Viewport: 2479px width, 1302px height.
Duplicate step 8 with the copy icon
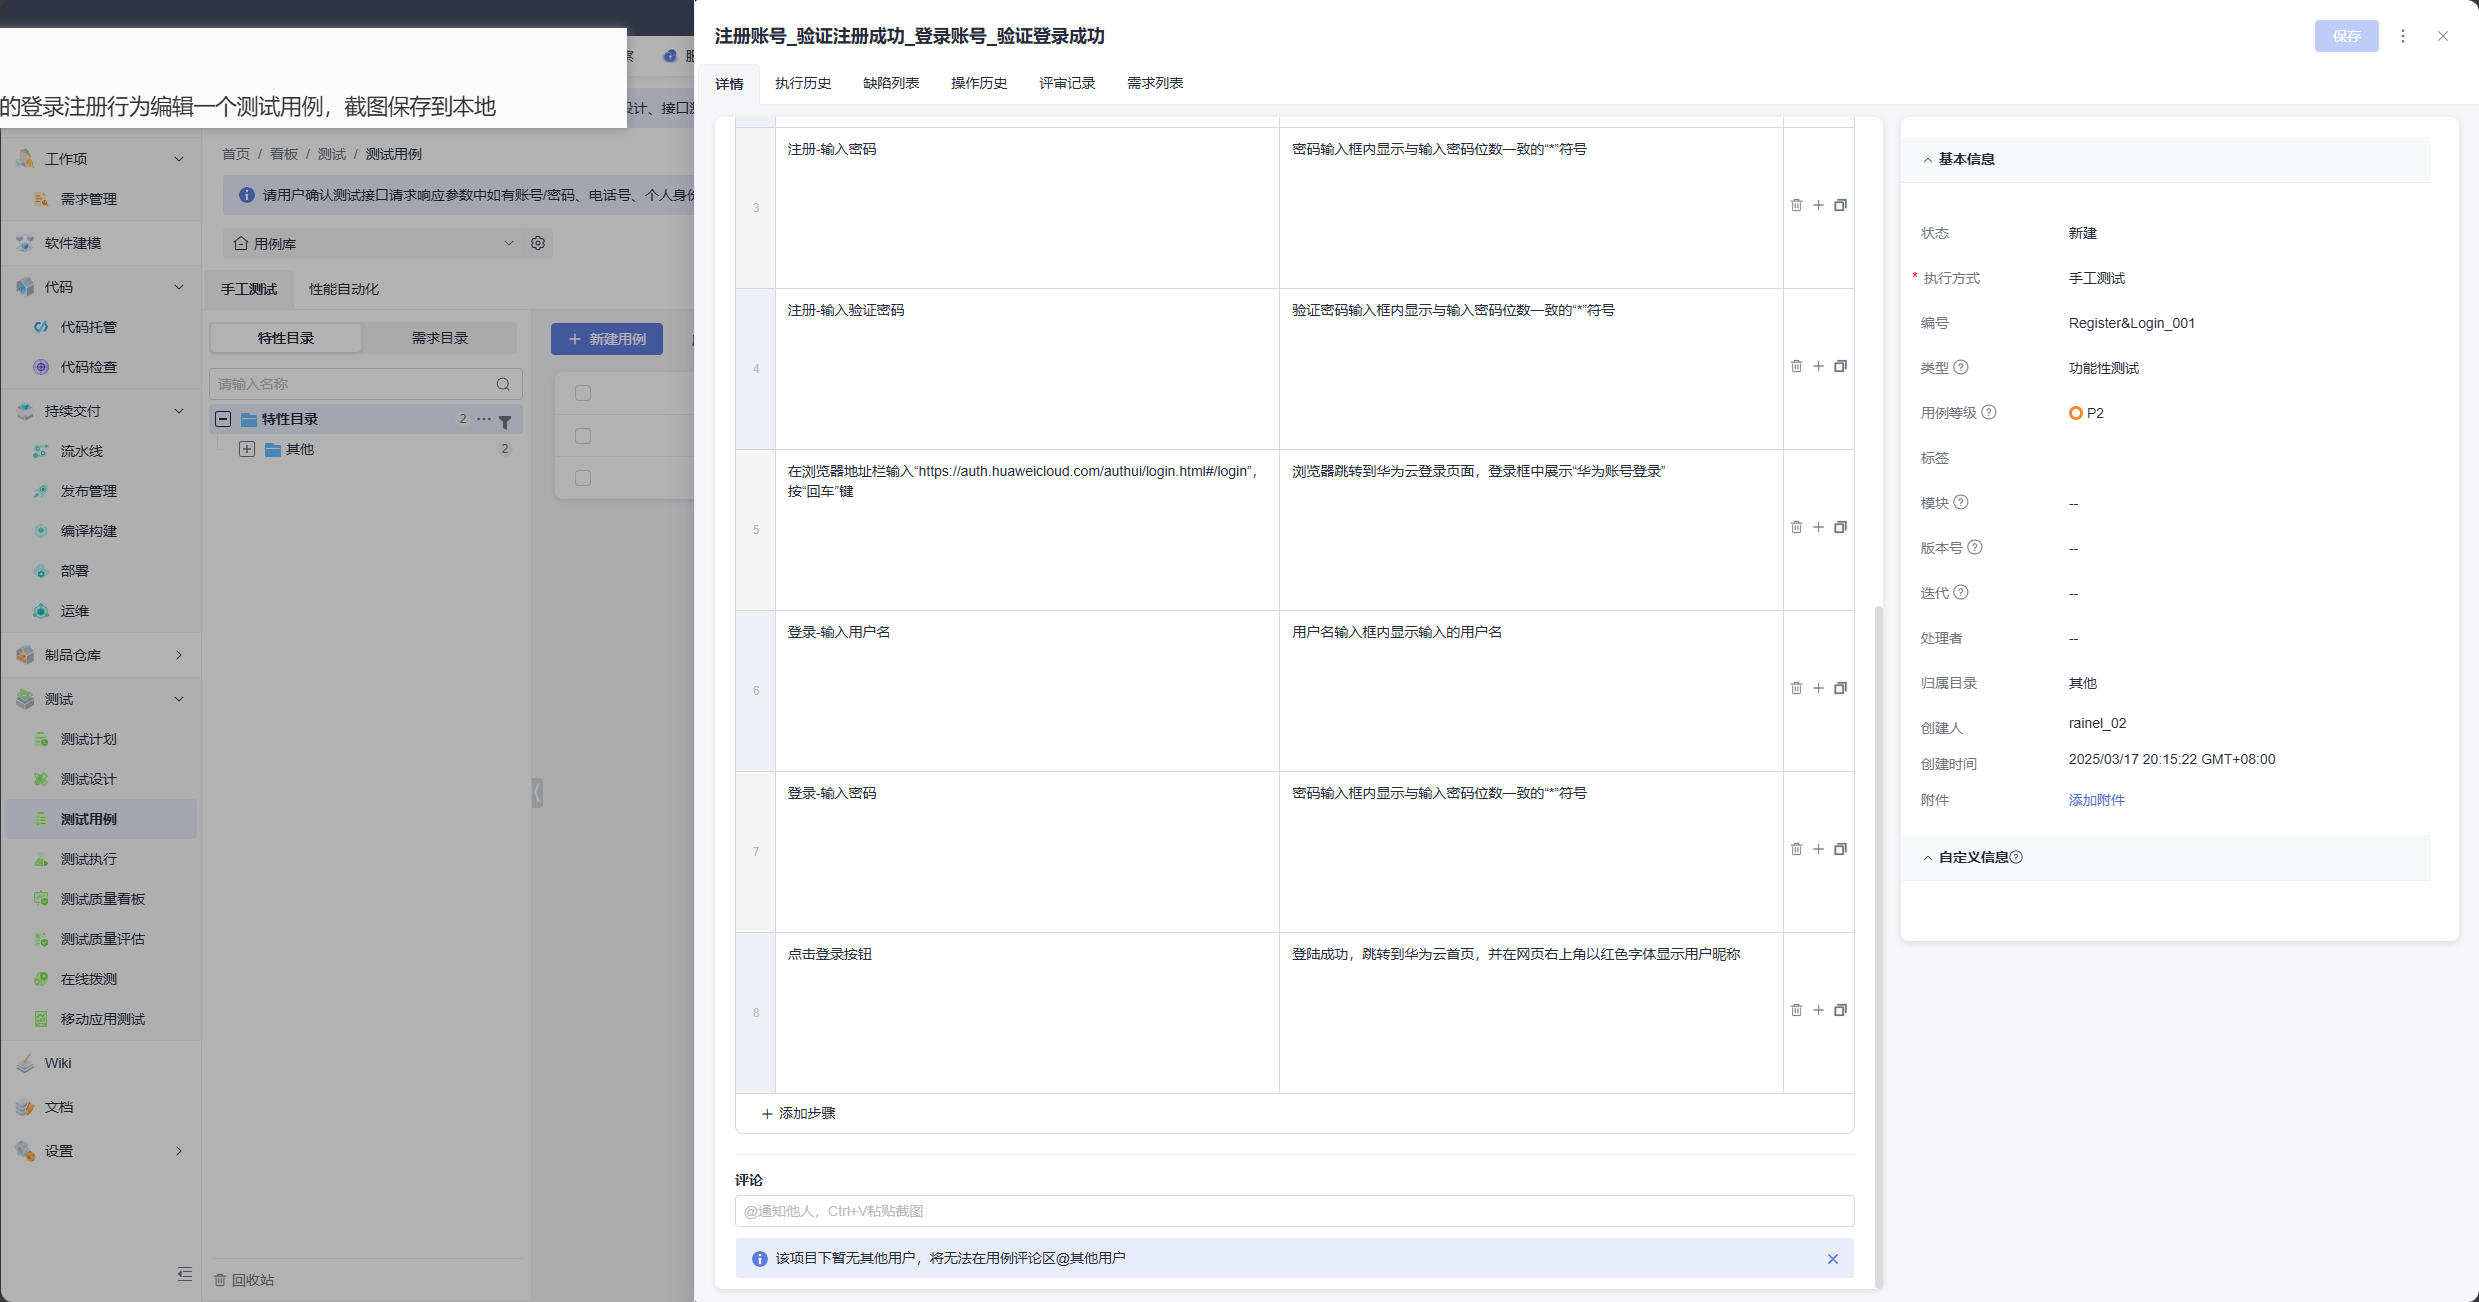pos(1840,1010)
